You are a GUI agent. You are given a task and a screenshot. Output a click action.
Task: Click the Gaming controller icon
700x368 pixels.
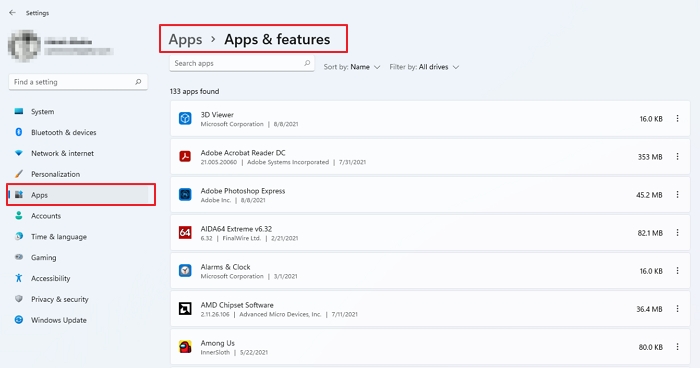click(x=19, y=257)
